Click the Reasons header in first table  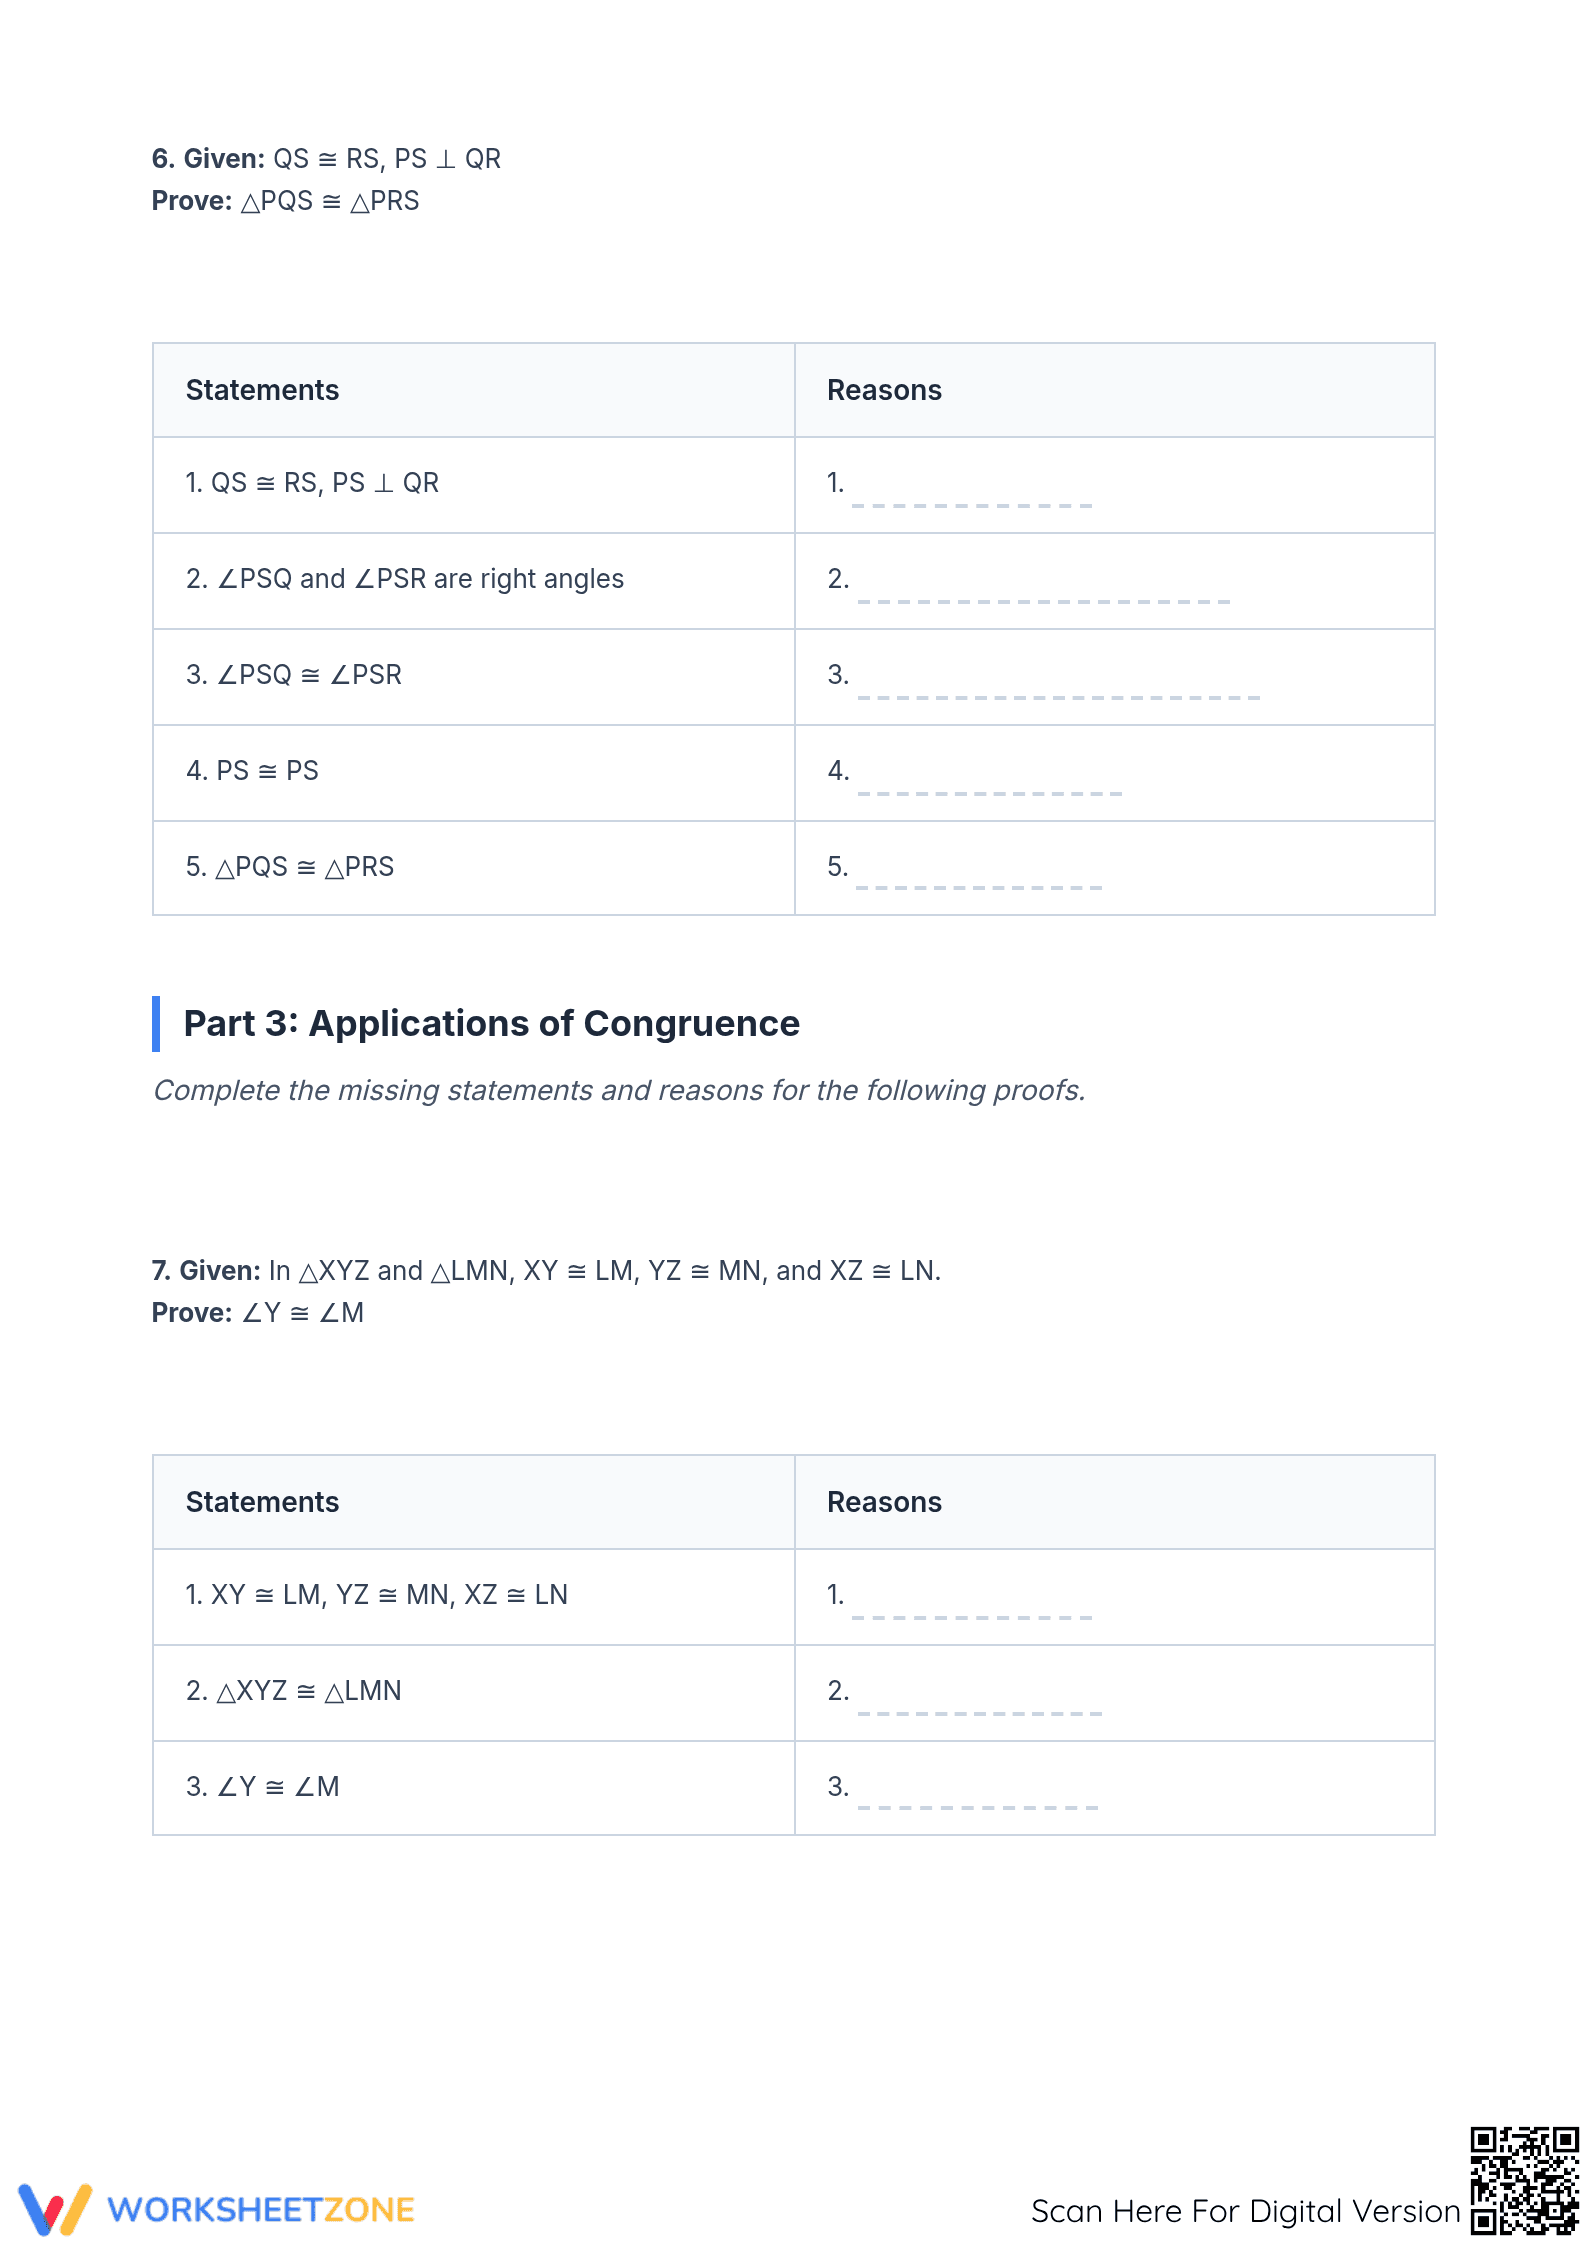(x=884, y=390)
